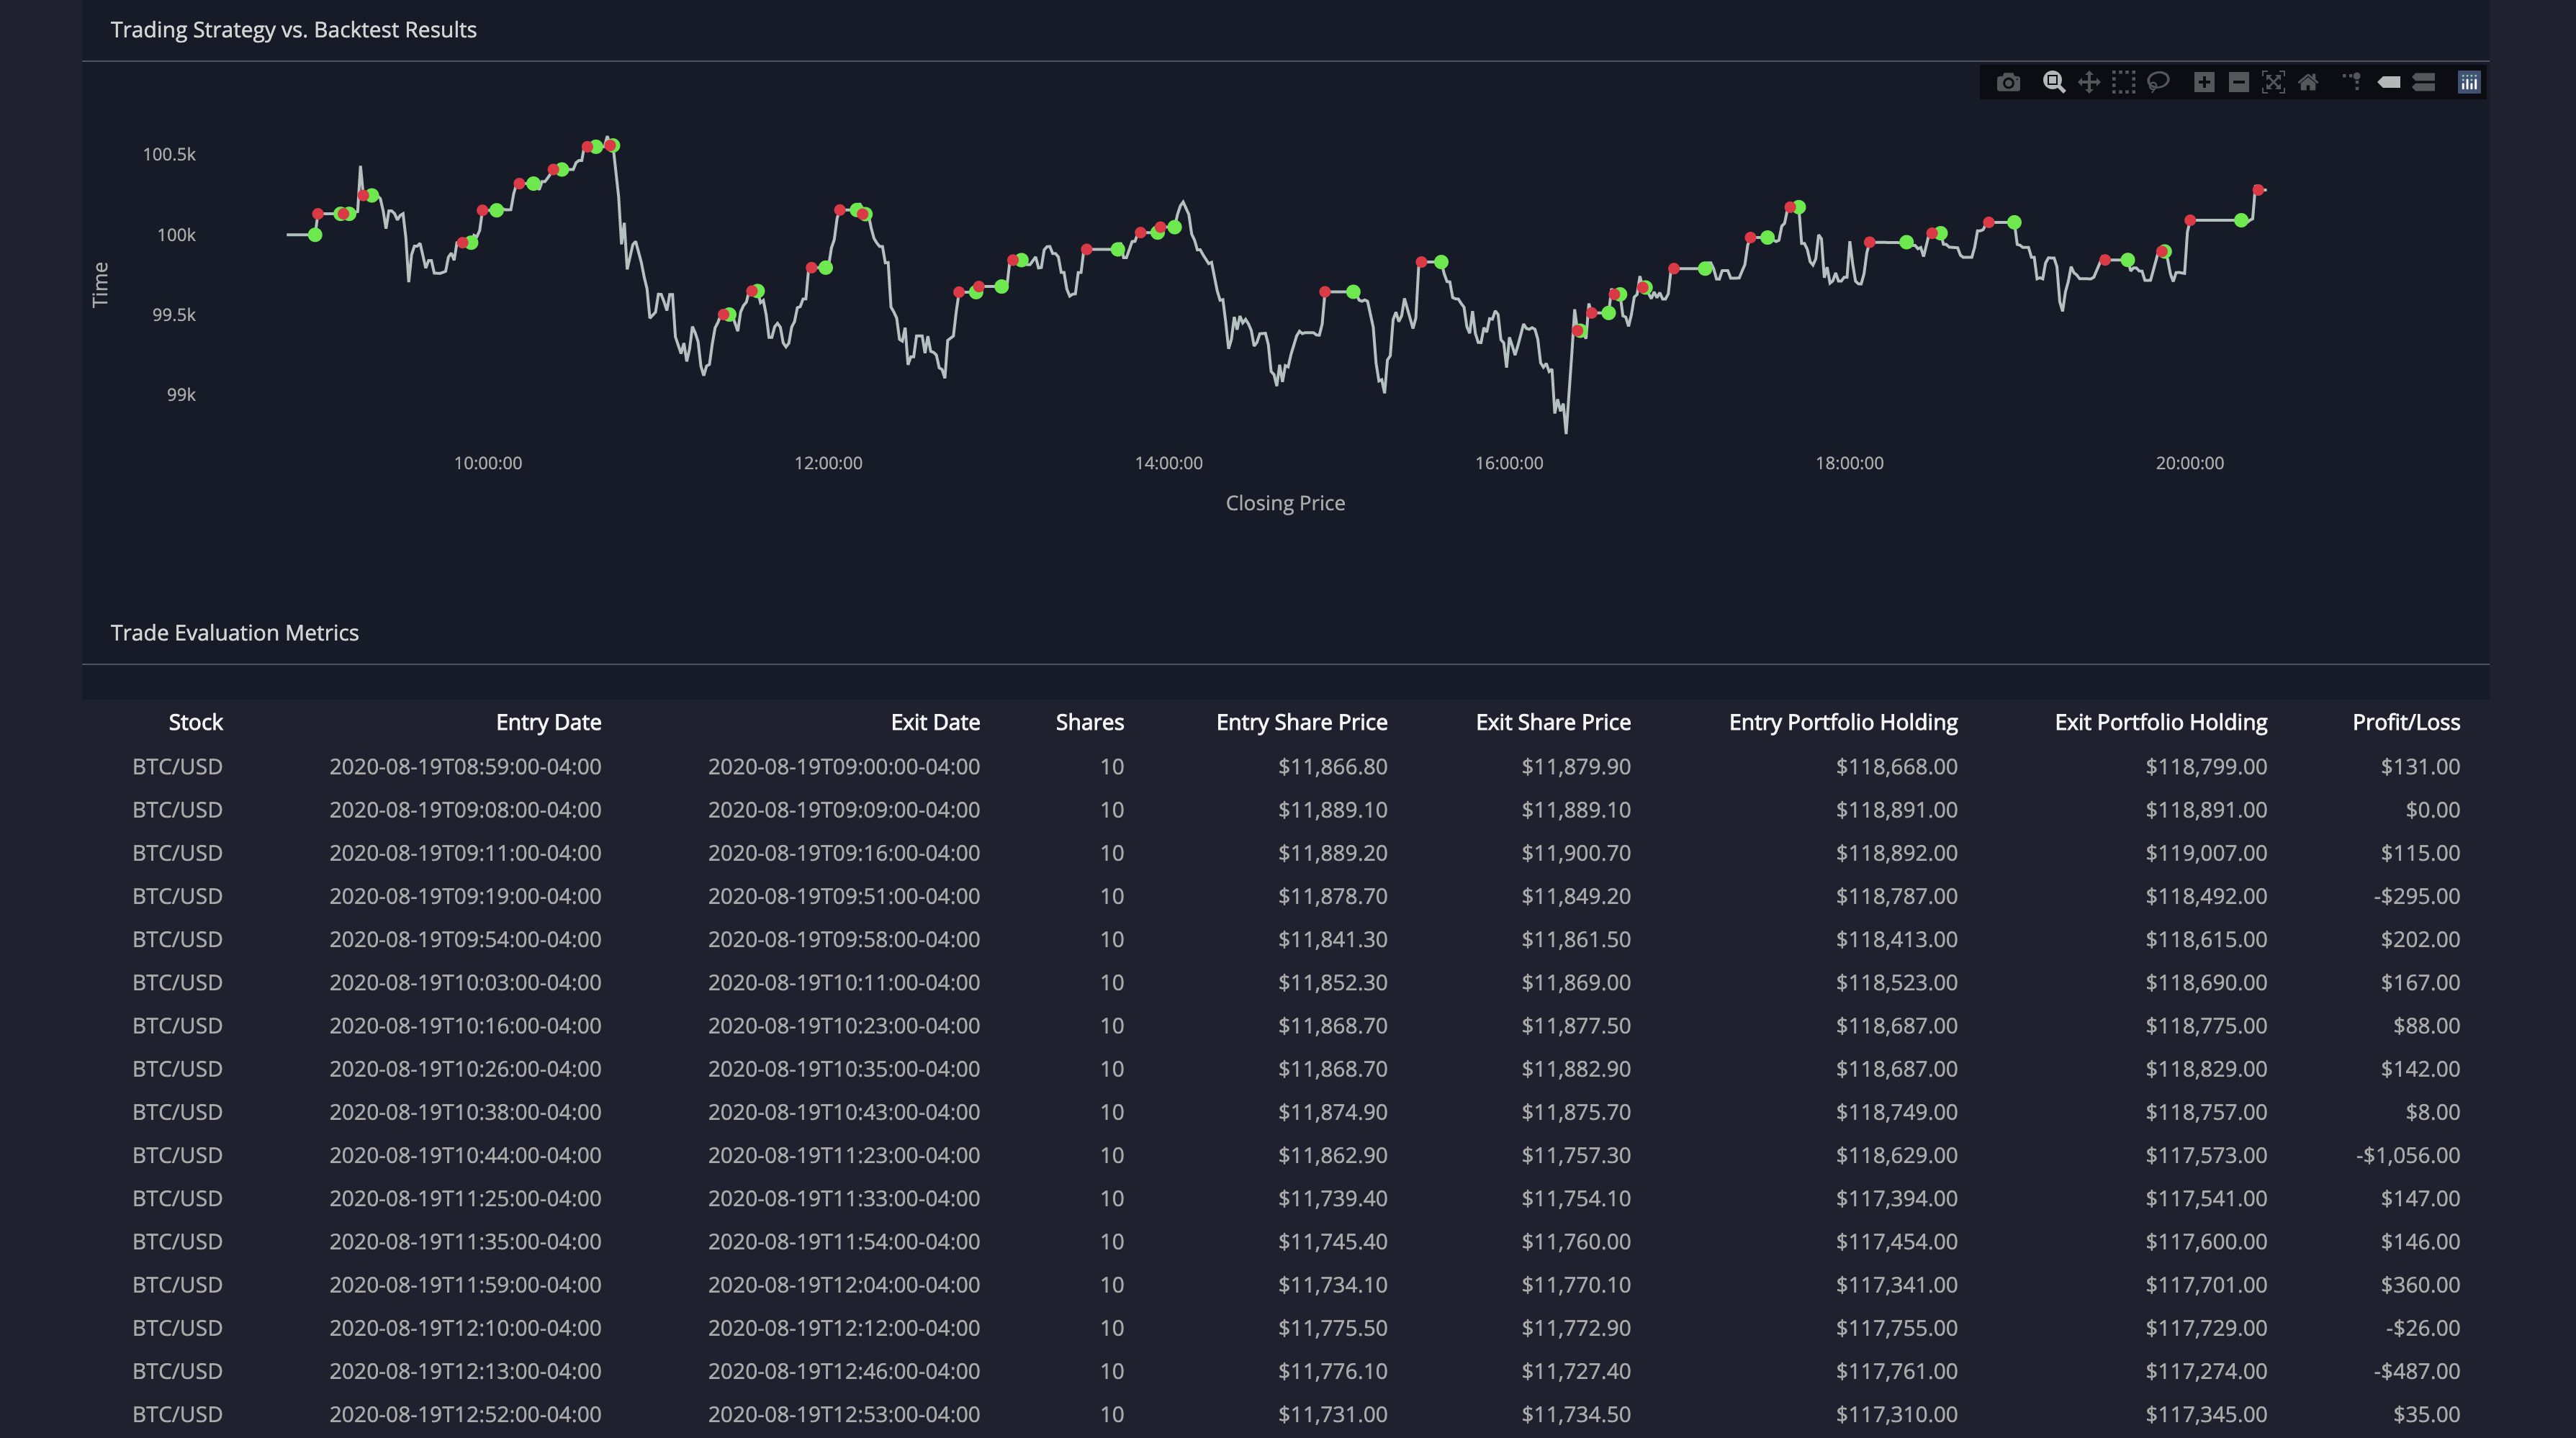Select the BTC/USD cell in the 08:59:00 entry row
The image size is (2576, 1438).
click(177, 767)
